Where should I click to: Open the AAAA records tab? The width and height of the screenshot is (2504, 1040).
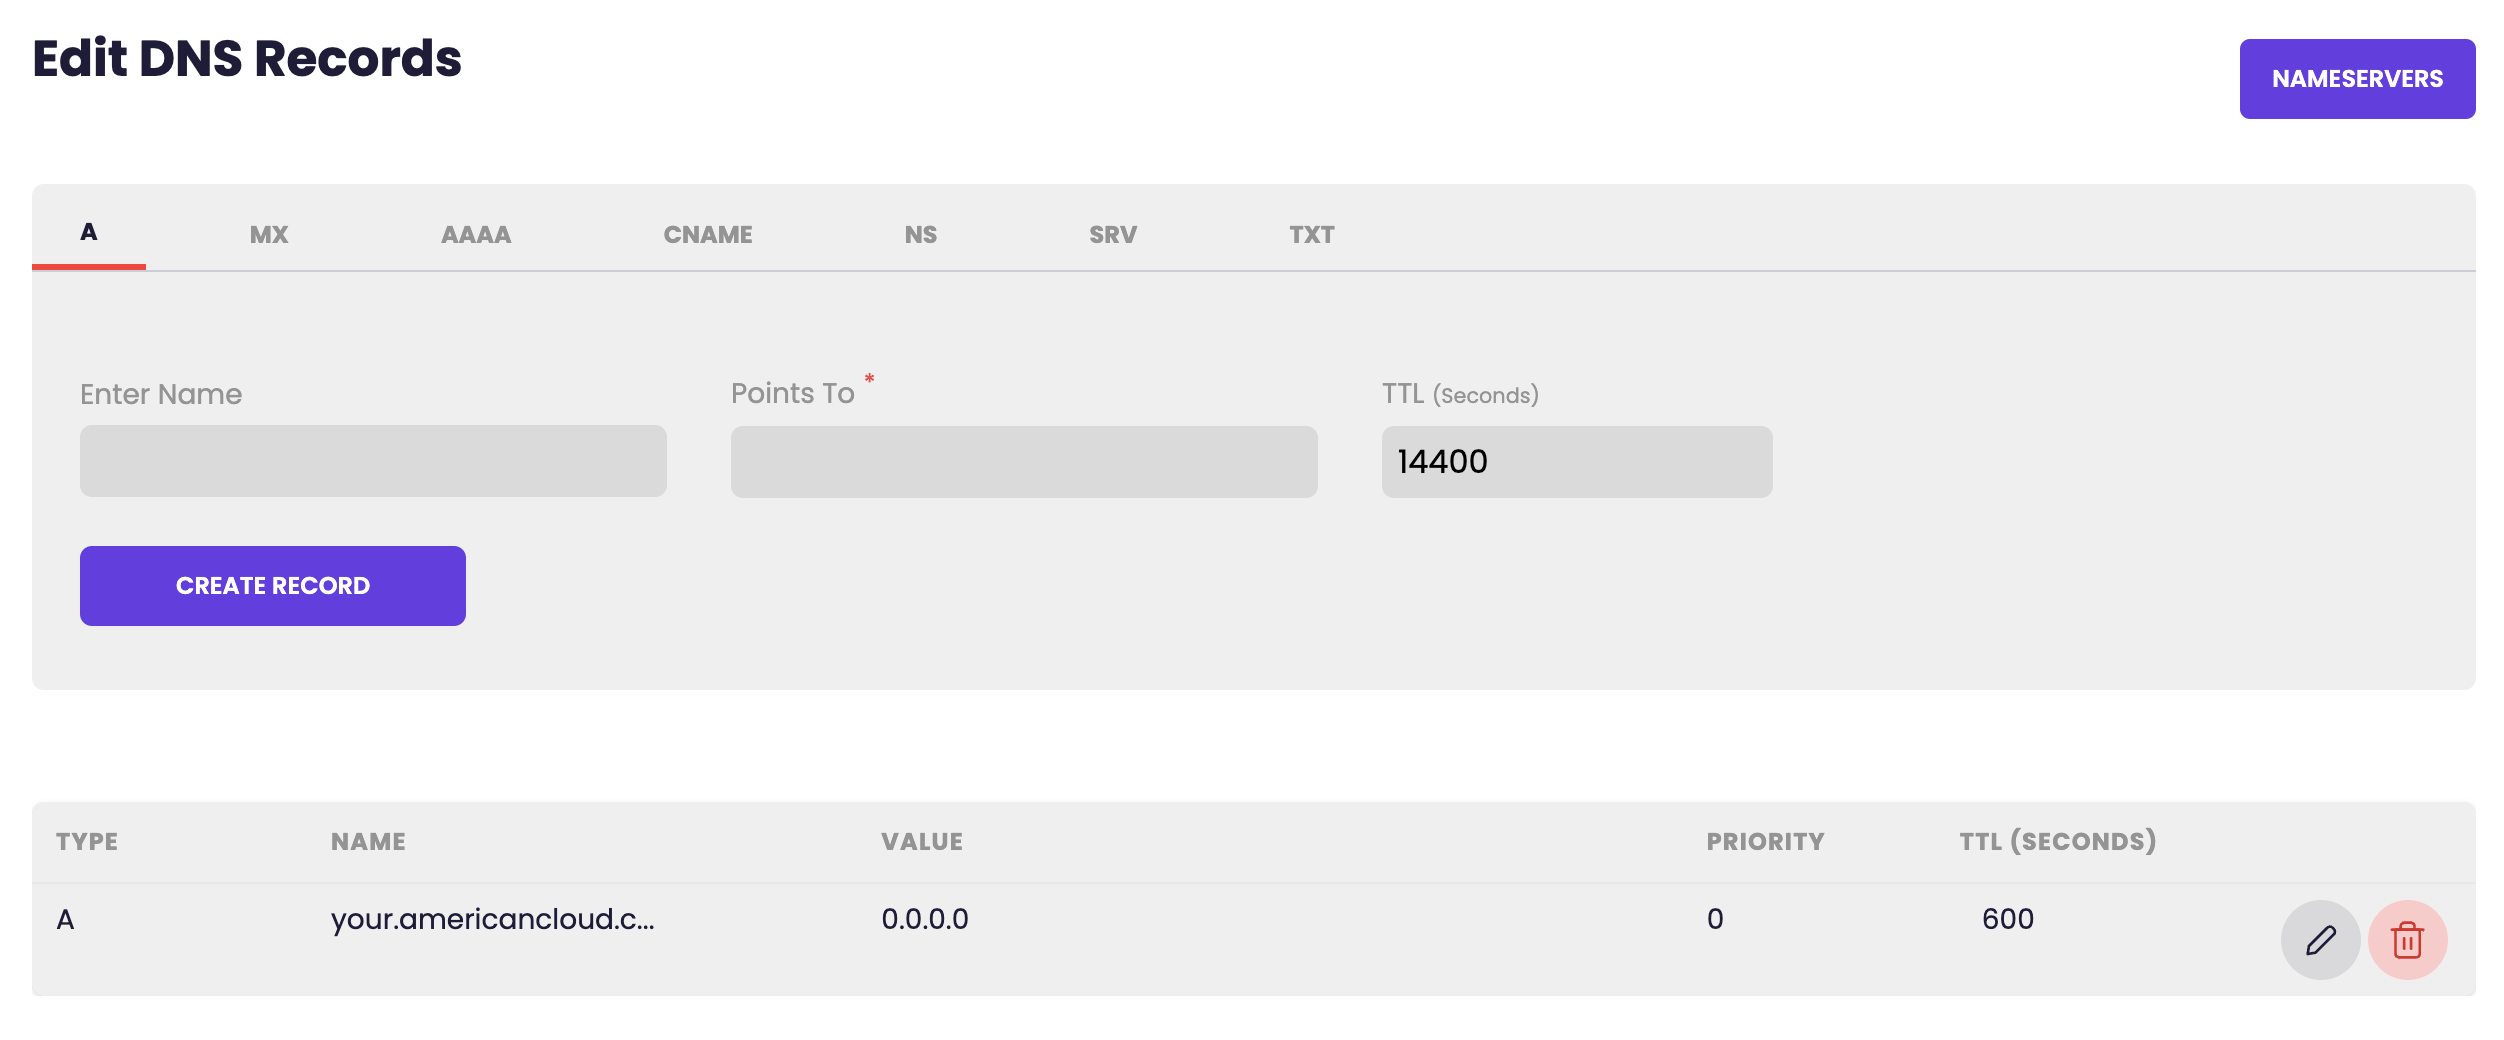[x=476, y=235]
